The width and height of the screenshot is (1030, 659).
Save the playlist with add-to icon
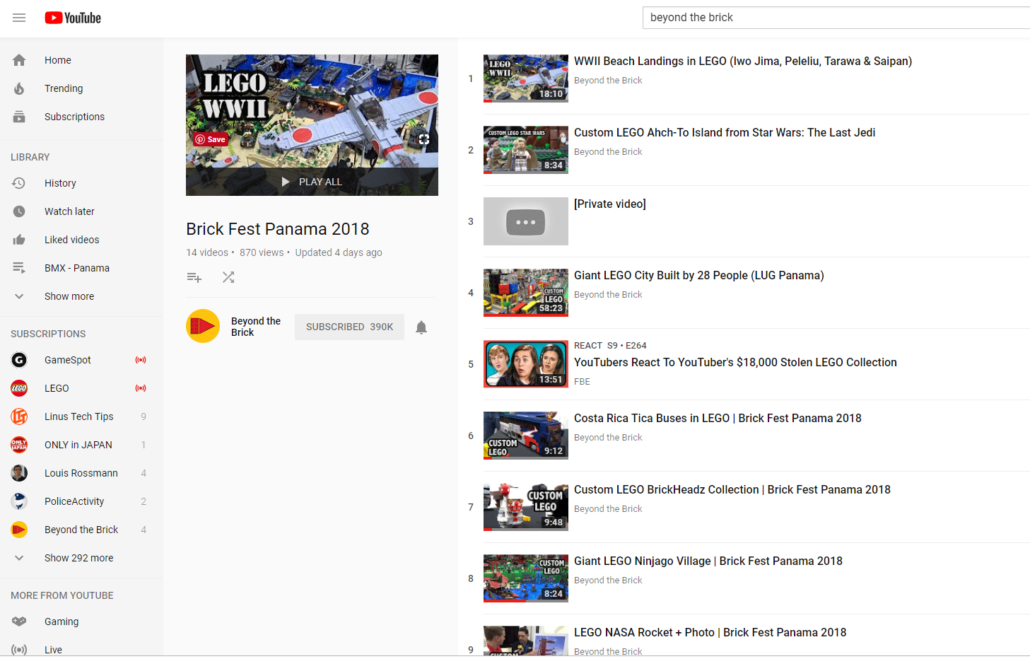pos(194,277)
